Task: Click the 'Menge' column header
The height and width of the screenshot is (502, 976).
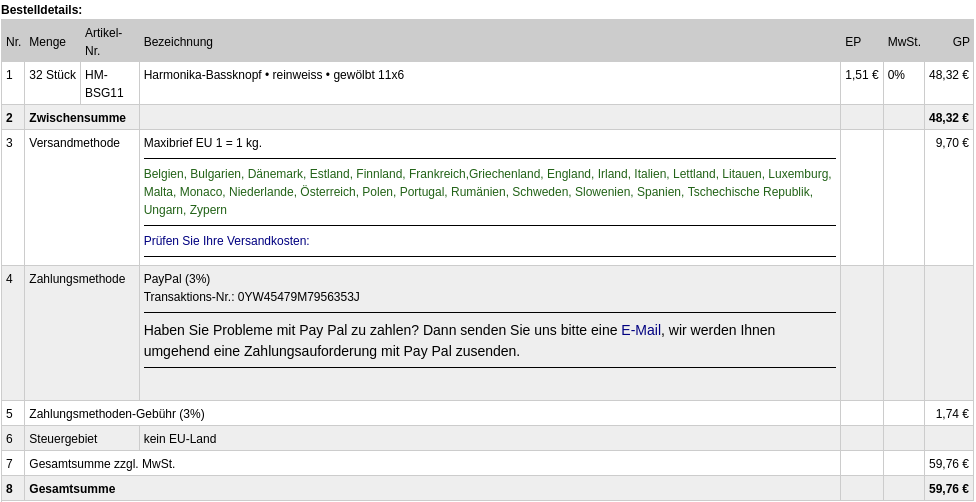Action: [47, 42]
